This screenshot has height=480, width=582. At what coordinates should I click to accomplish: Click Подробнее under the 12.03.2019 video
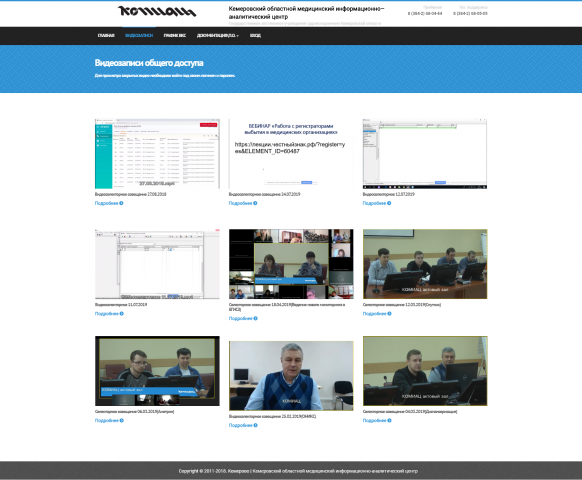pos(377,314)
